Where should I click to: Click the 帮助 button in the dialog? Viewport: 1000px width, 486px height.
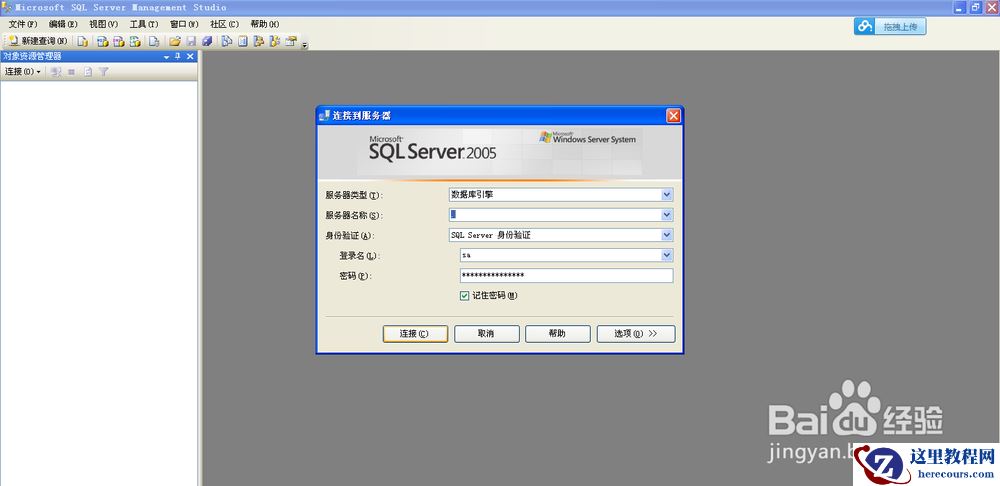[557, 334]
